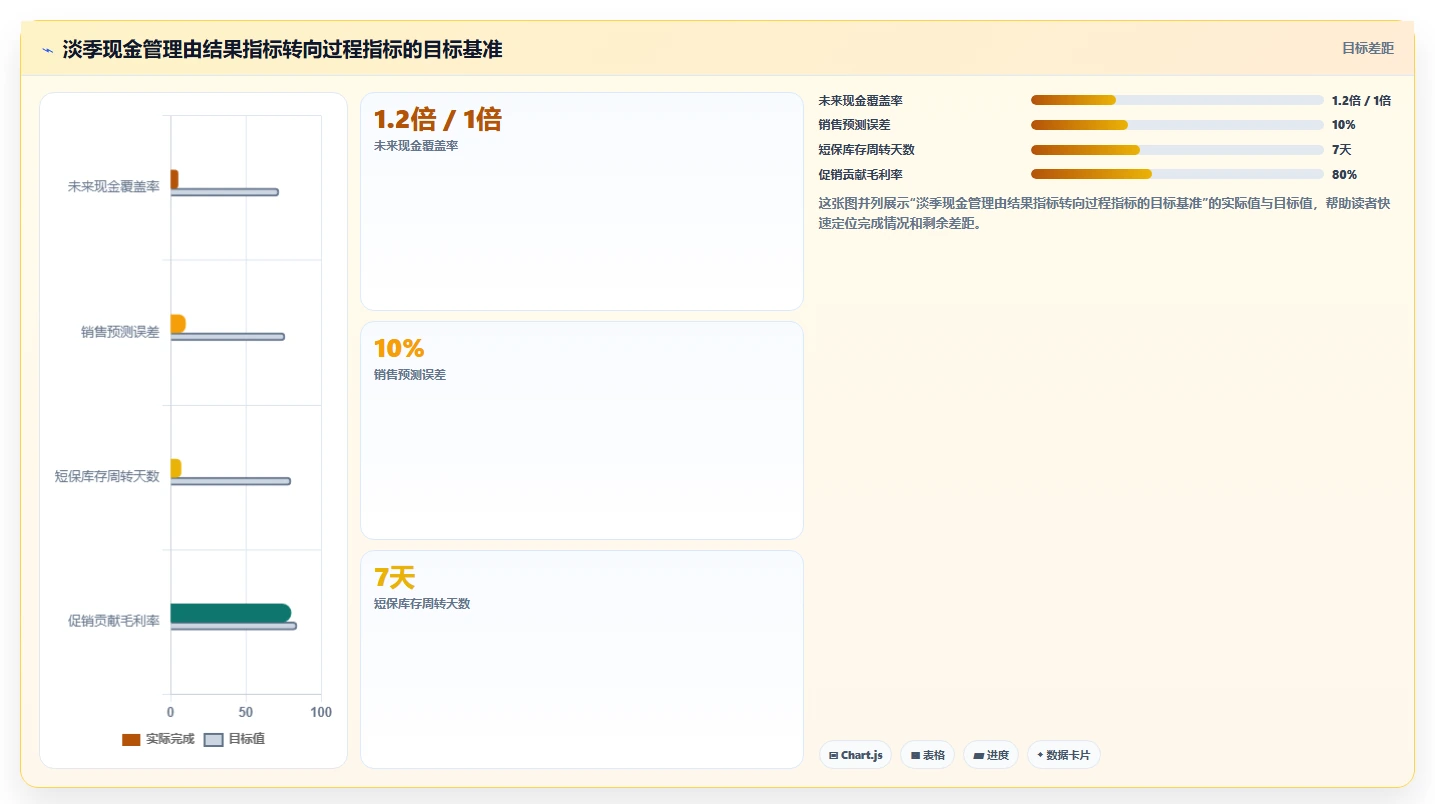Toggle 目标值 legend entry in chart

click(x=234, y=739)
